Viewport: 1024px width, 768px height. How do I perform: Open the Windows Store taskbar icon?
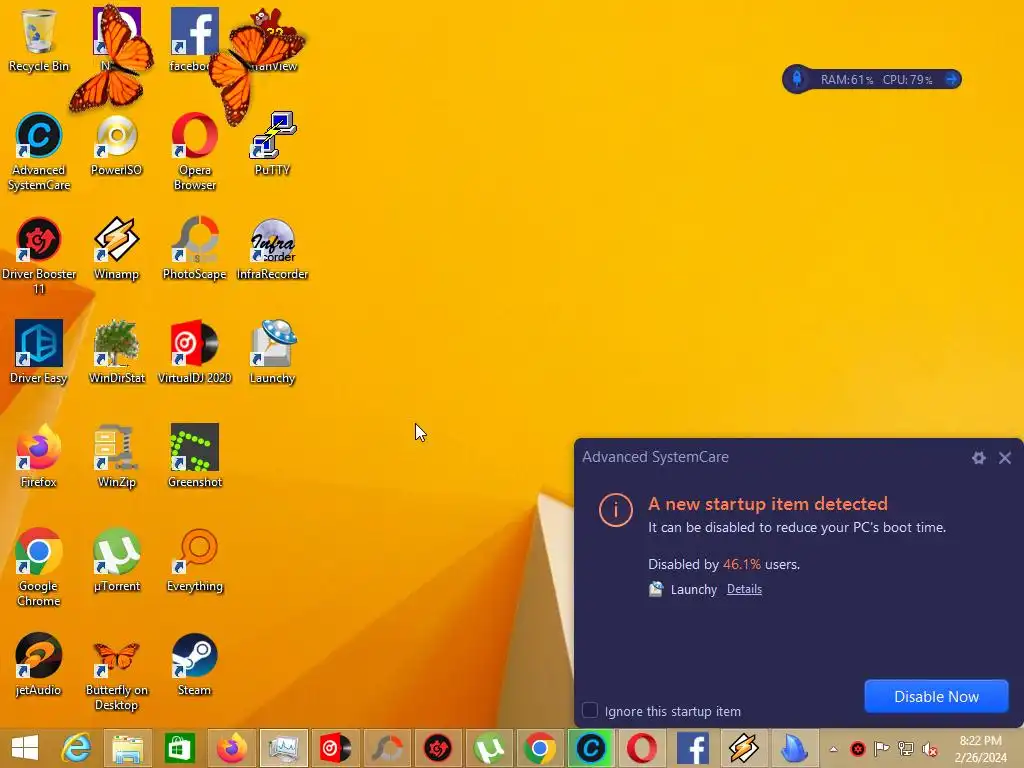click(180, 748)
